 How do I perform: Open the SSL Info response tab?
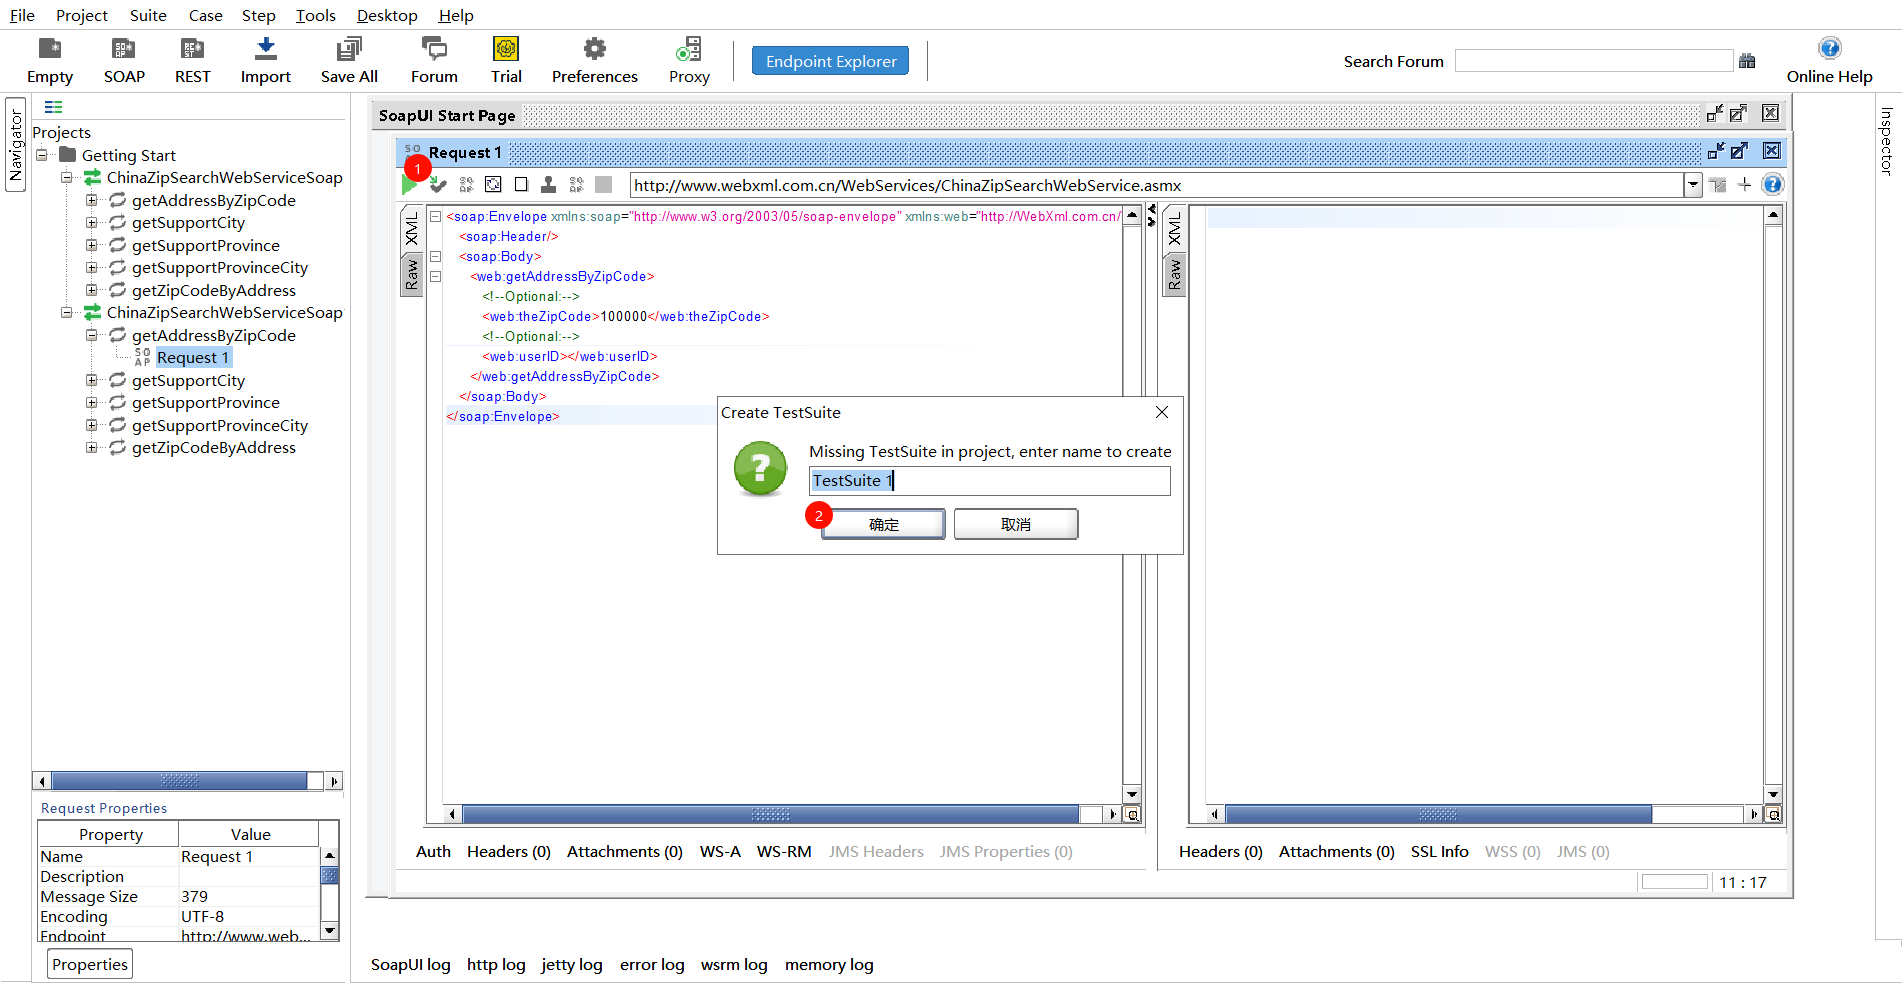point(1439,851)
